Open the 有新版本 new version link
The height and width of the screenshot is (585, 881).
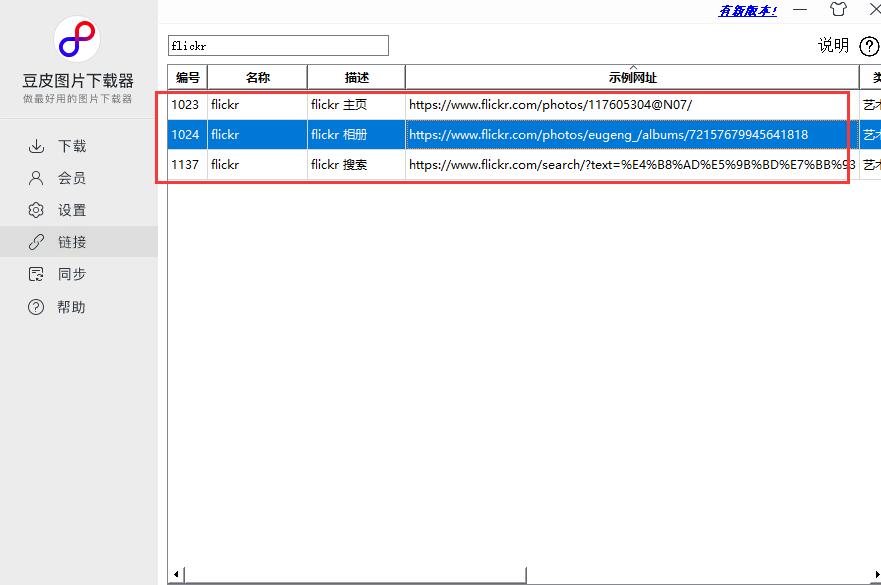(x=748, y=11)
